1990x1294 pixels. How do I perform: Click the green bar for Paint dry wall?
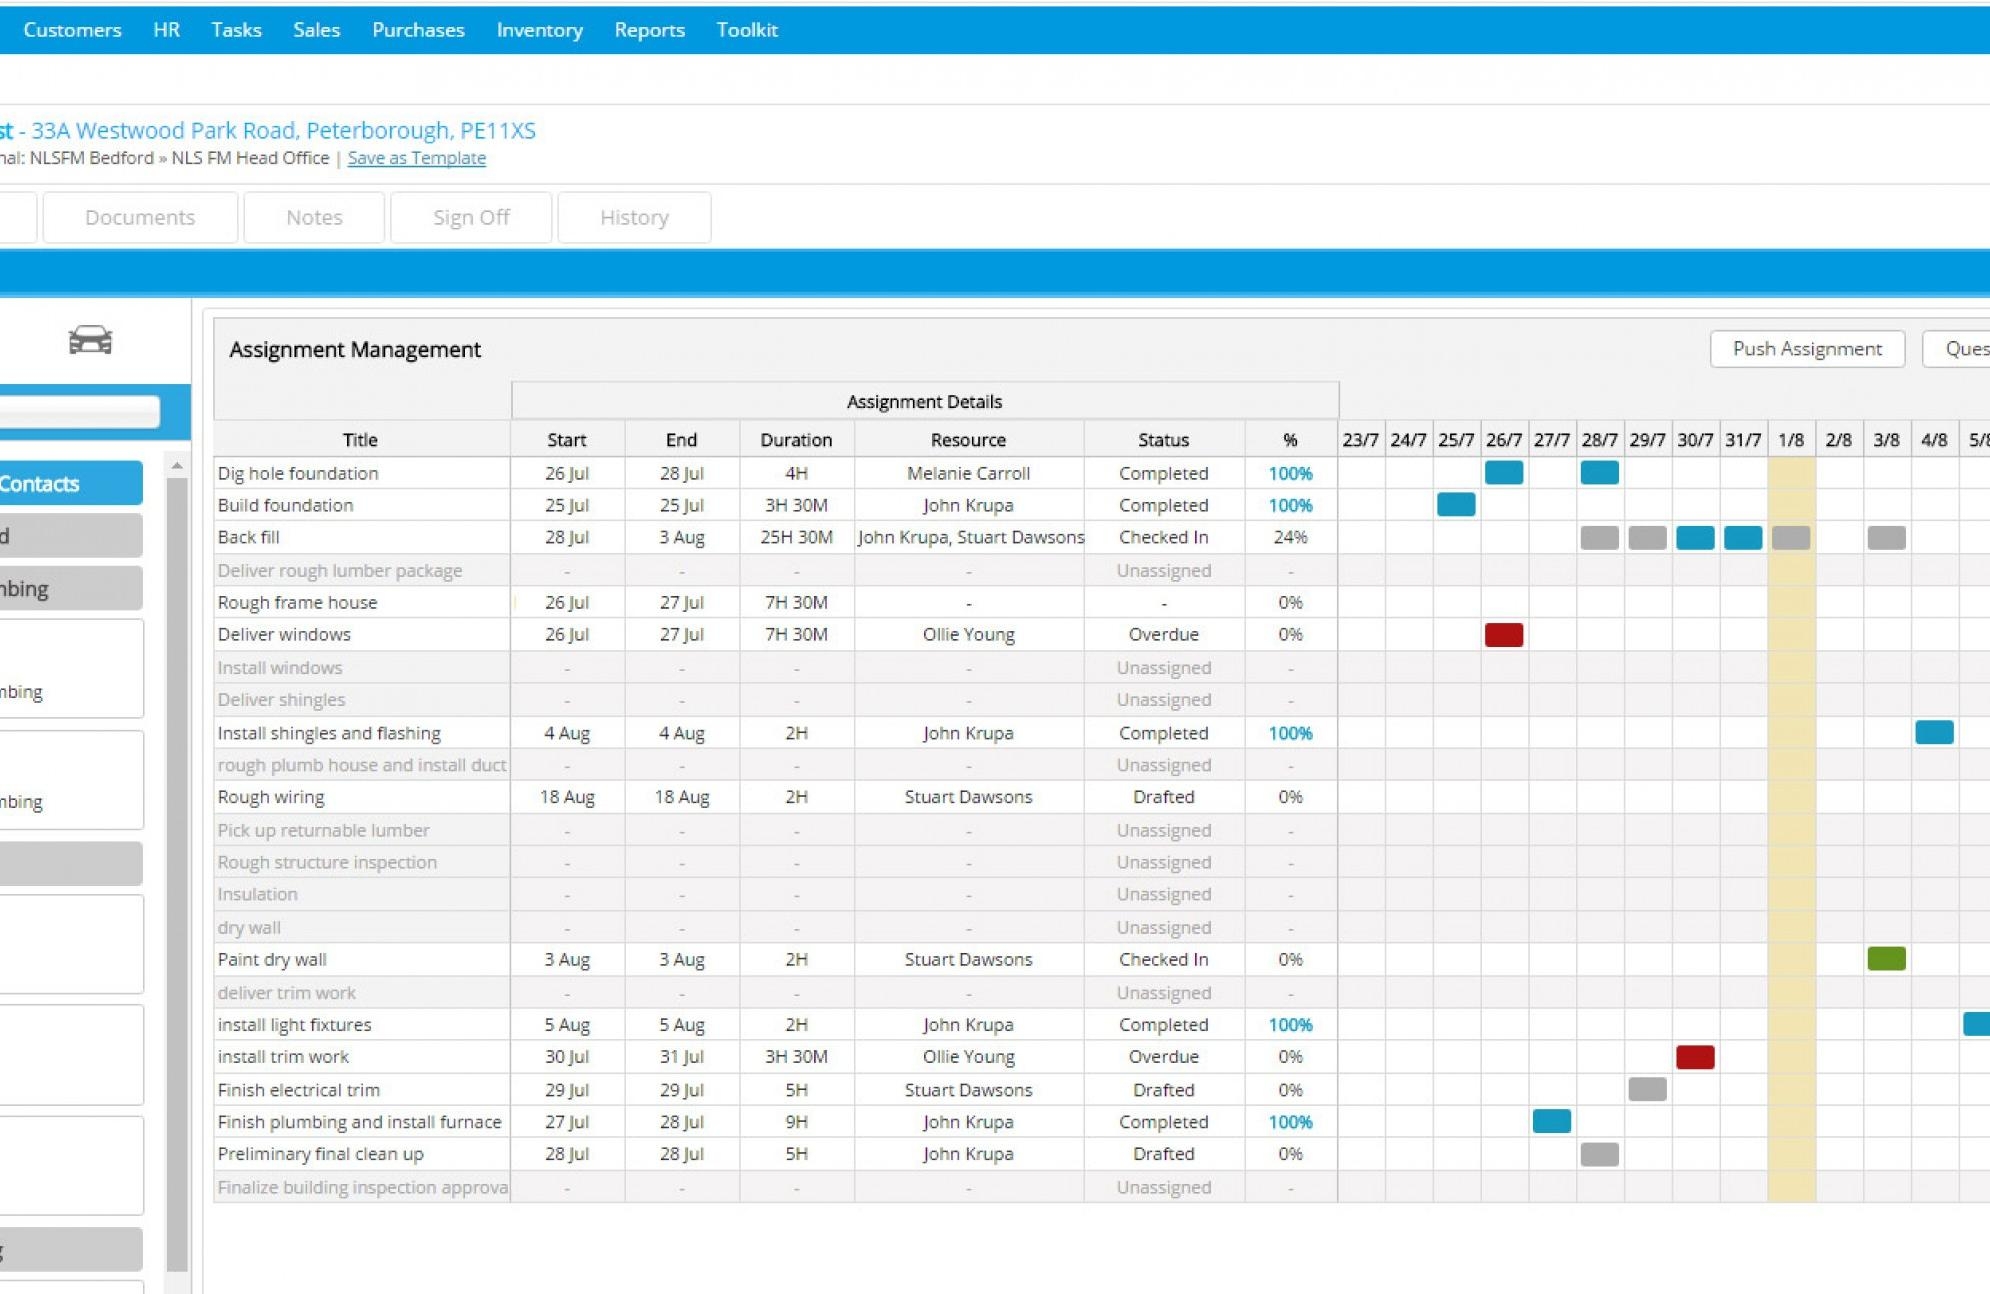(1886, 959)
